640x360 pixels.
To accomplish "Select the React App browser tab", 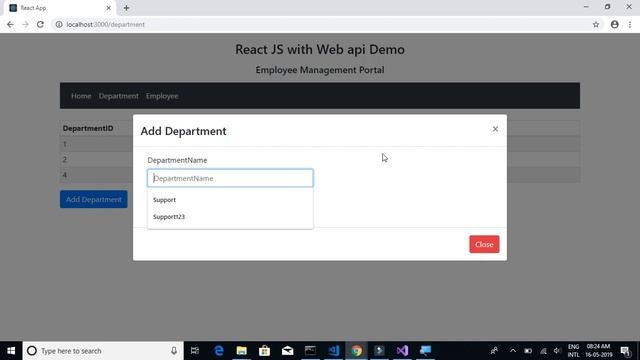I will (x=60, y=8).
